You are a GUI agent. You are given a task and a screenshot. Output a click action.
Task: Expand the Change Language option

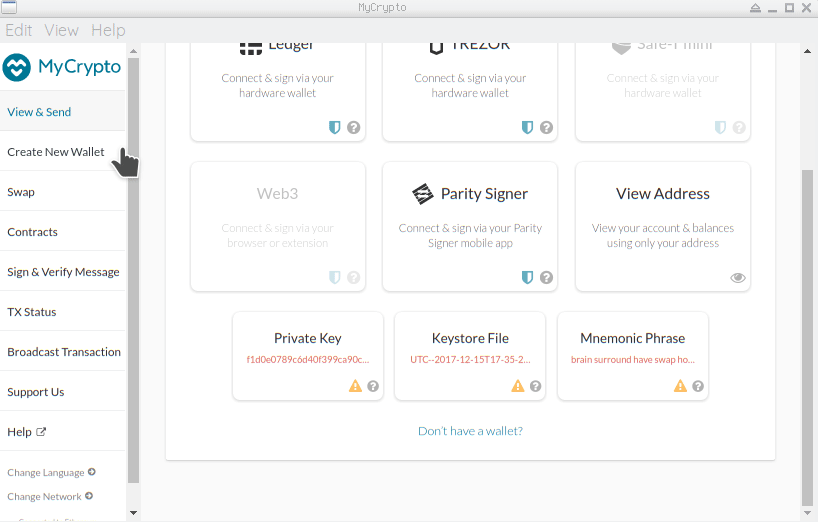[x=51, y=472]
